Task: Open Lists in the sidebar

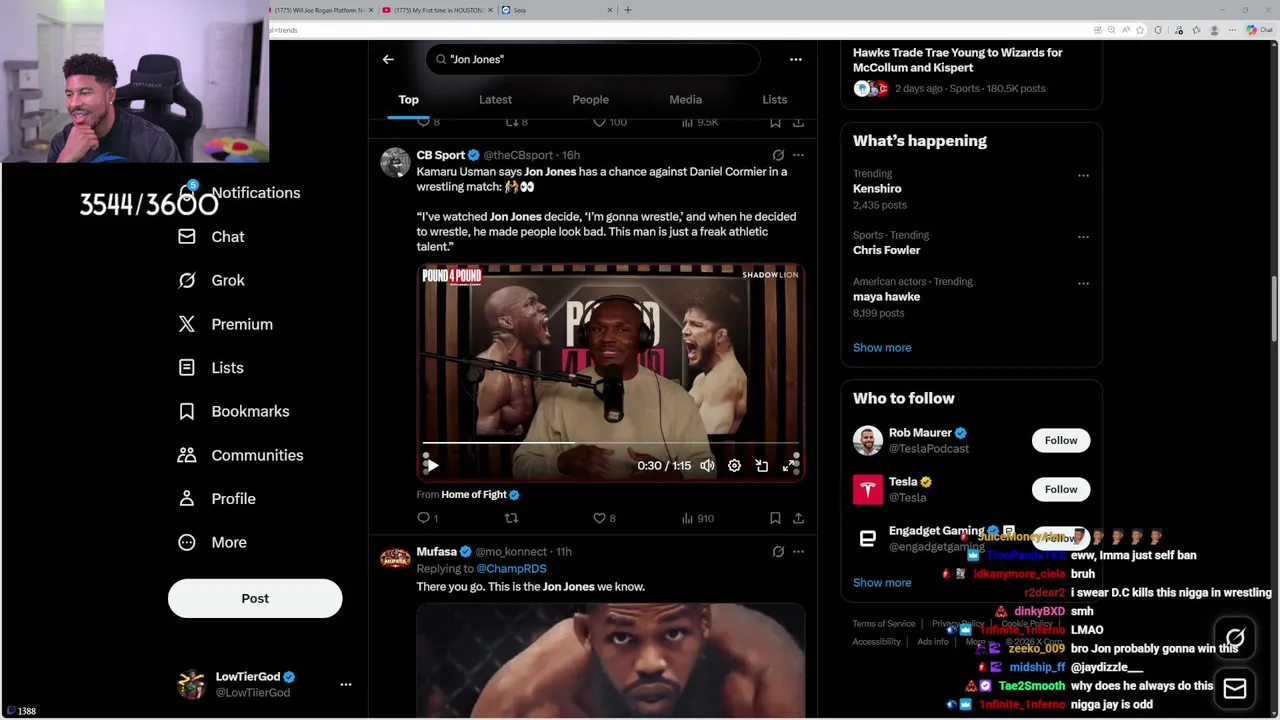Action: pos(211,368)
